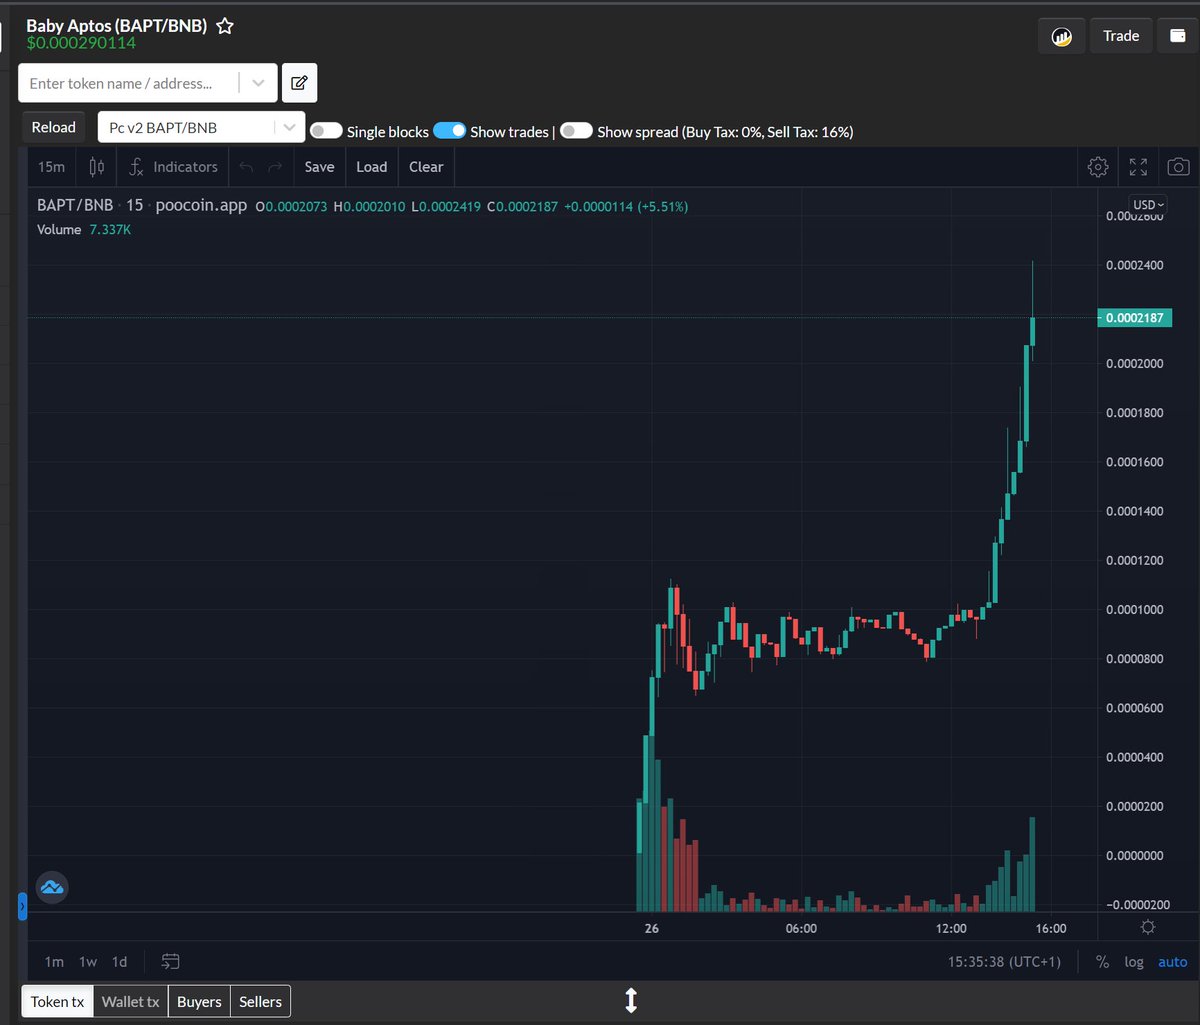
Task: Switch to the Wallet tx tab
Action: (x=131, y=1001)
